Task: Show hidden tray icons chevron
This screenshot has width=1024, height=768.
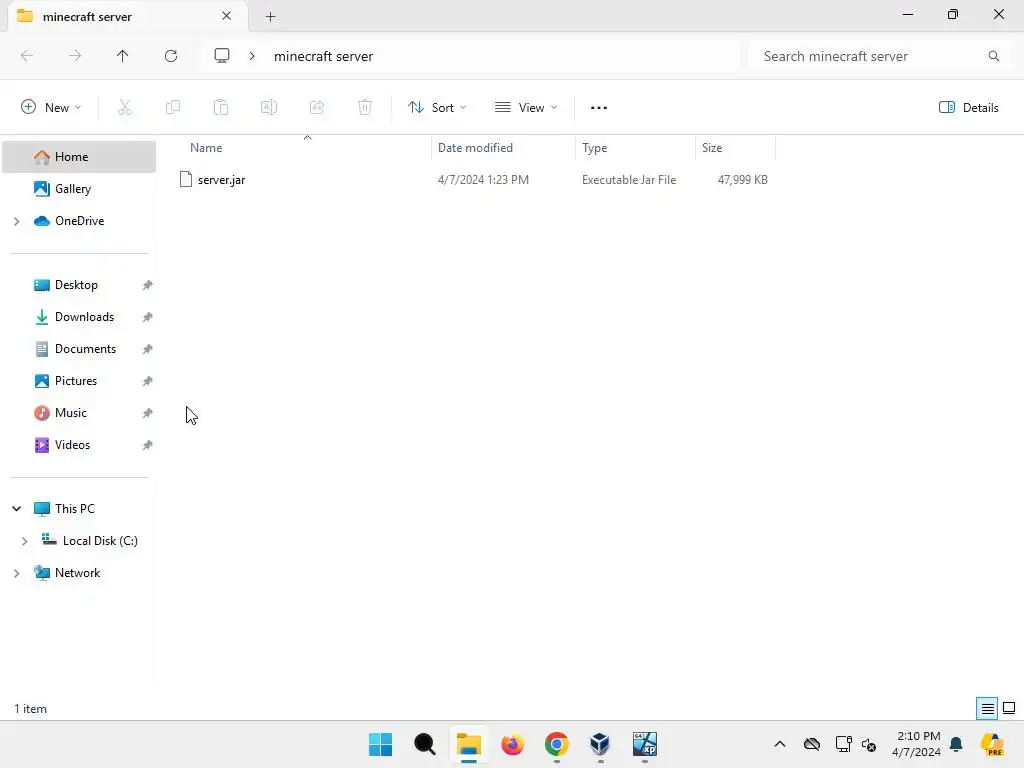Action: [x=780, y=744]
